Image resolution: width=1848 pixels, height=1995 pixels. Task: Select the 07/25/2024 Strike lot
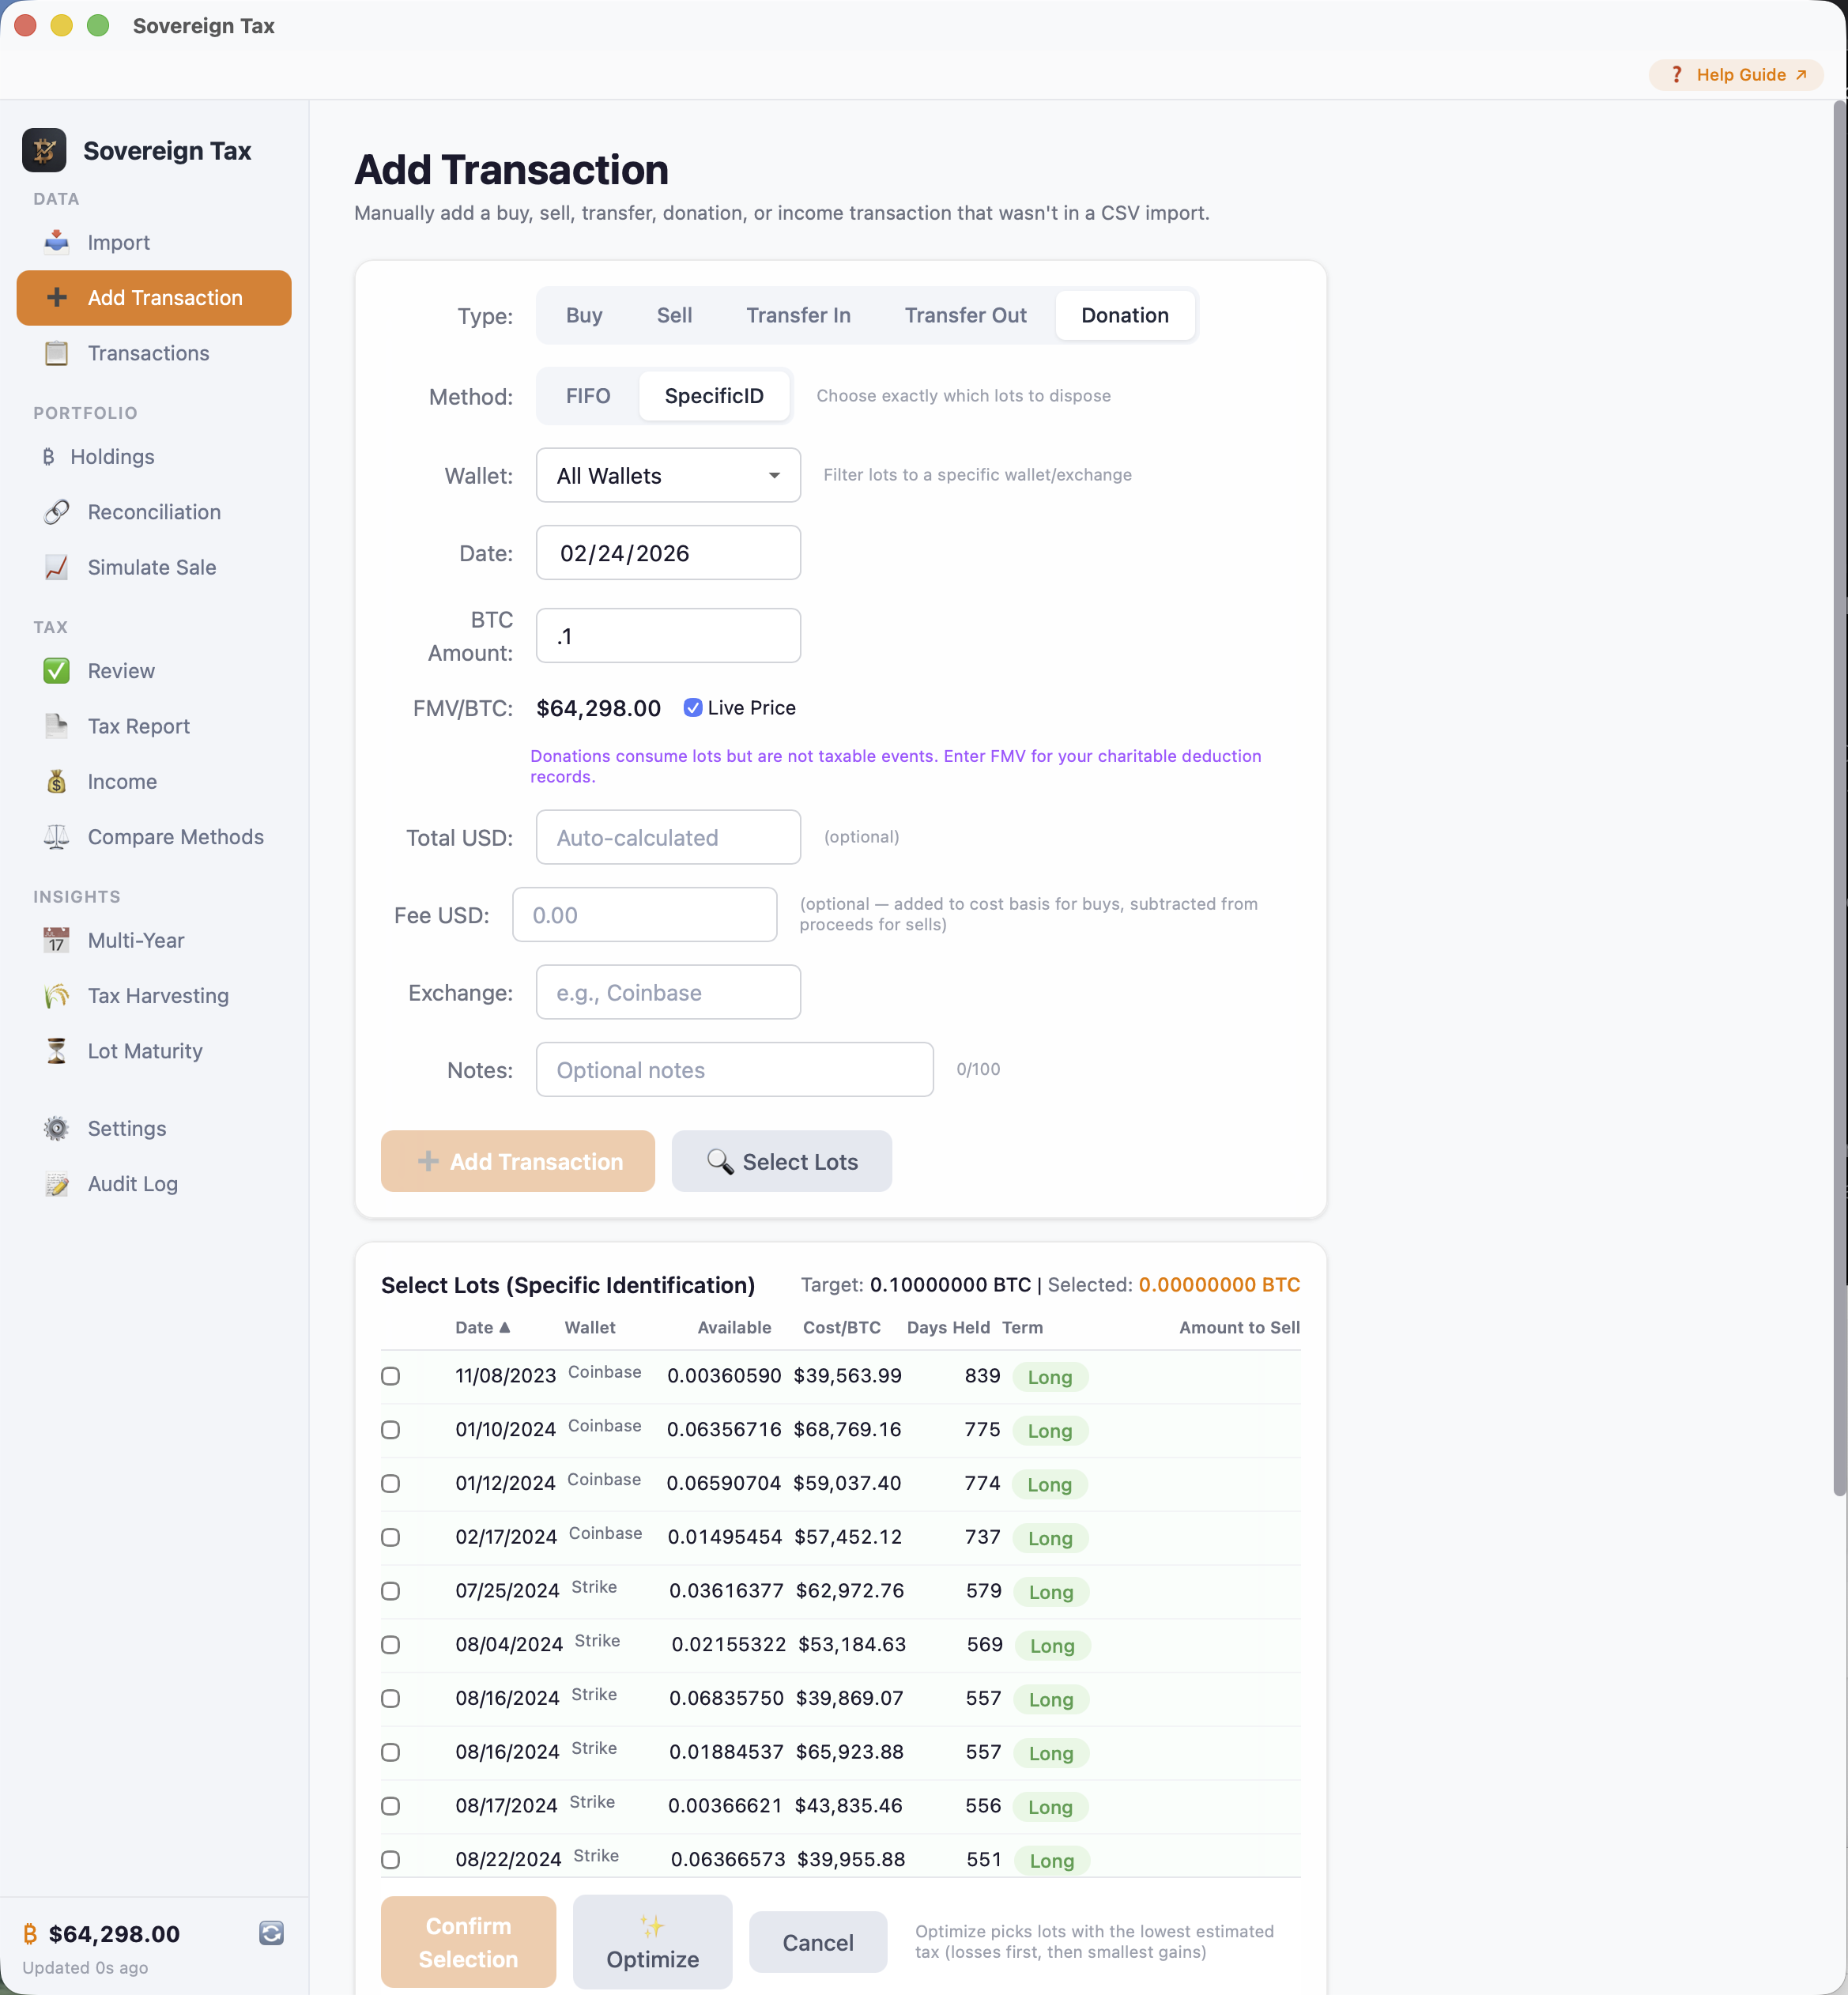(391, 1591)
